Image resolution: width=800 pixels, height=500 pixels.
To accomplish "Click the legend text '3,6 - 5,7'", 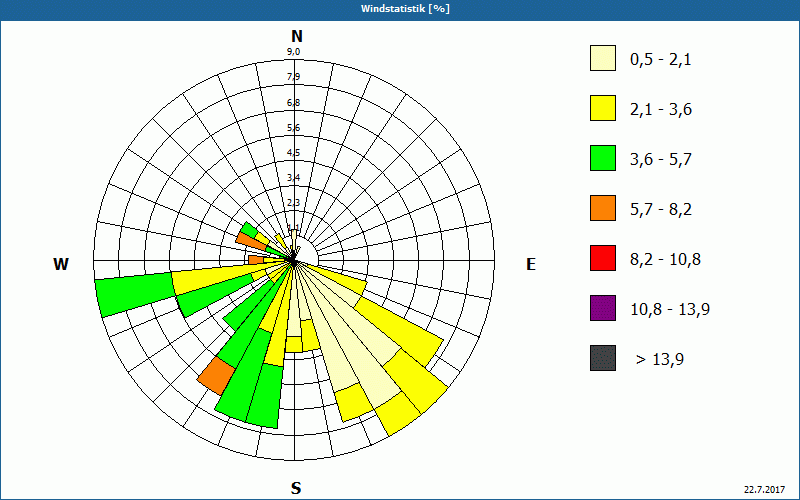I will click(661, 160).
